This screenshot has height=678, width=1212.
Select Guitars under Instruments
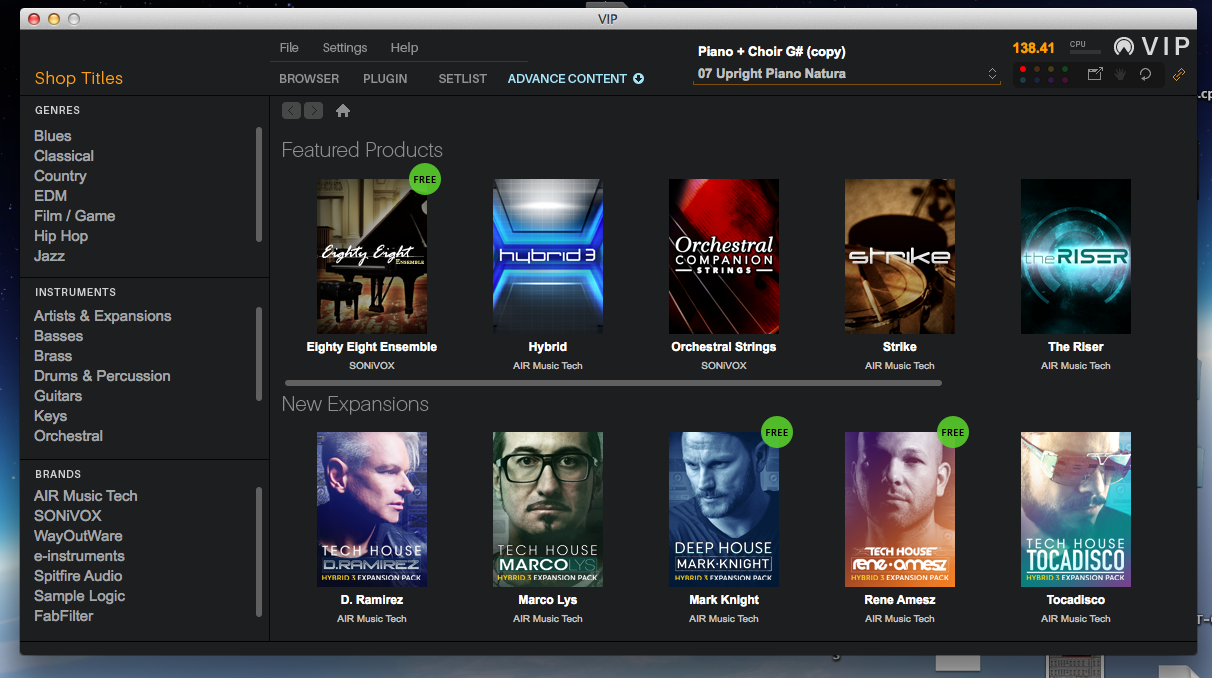point(58,396)
